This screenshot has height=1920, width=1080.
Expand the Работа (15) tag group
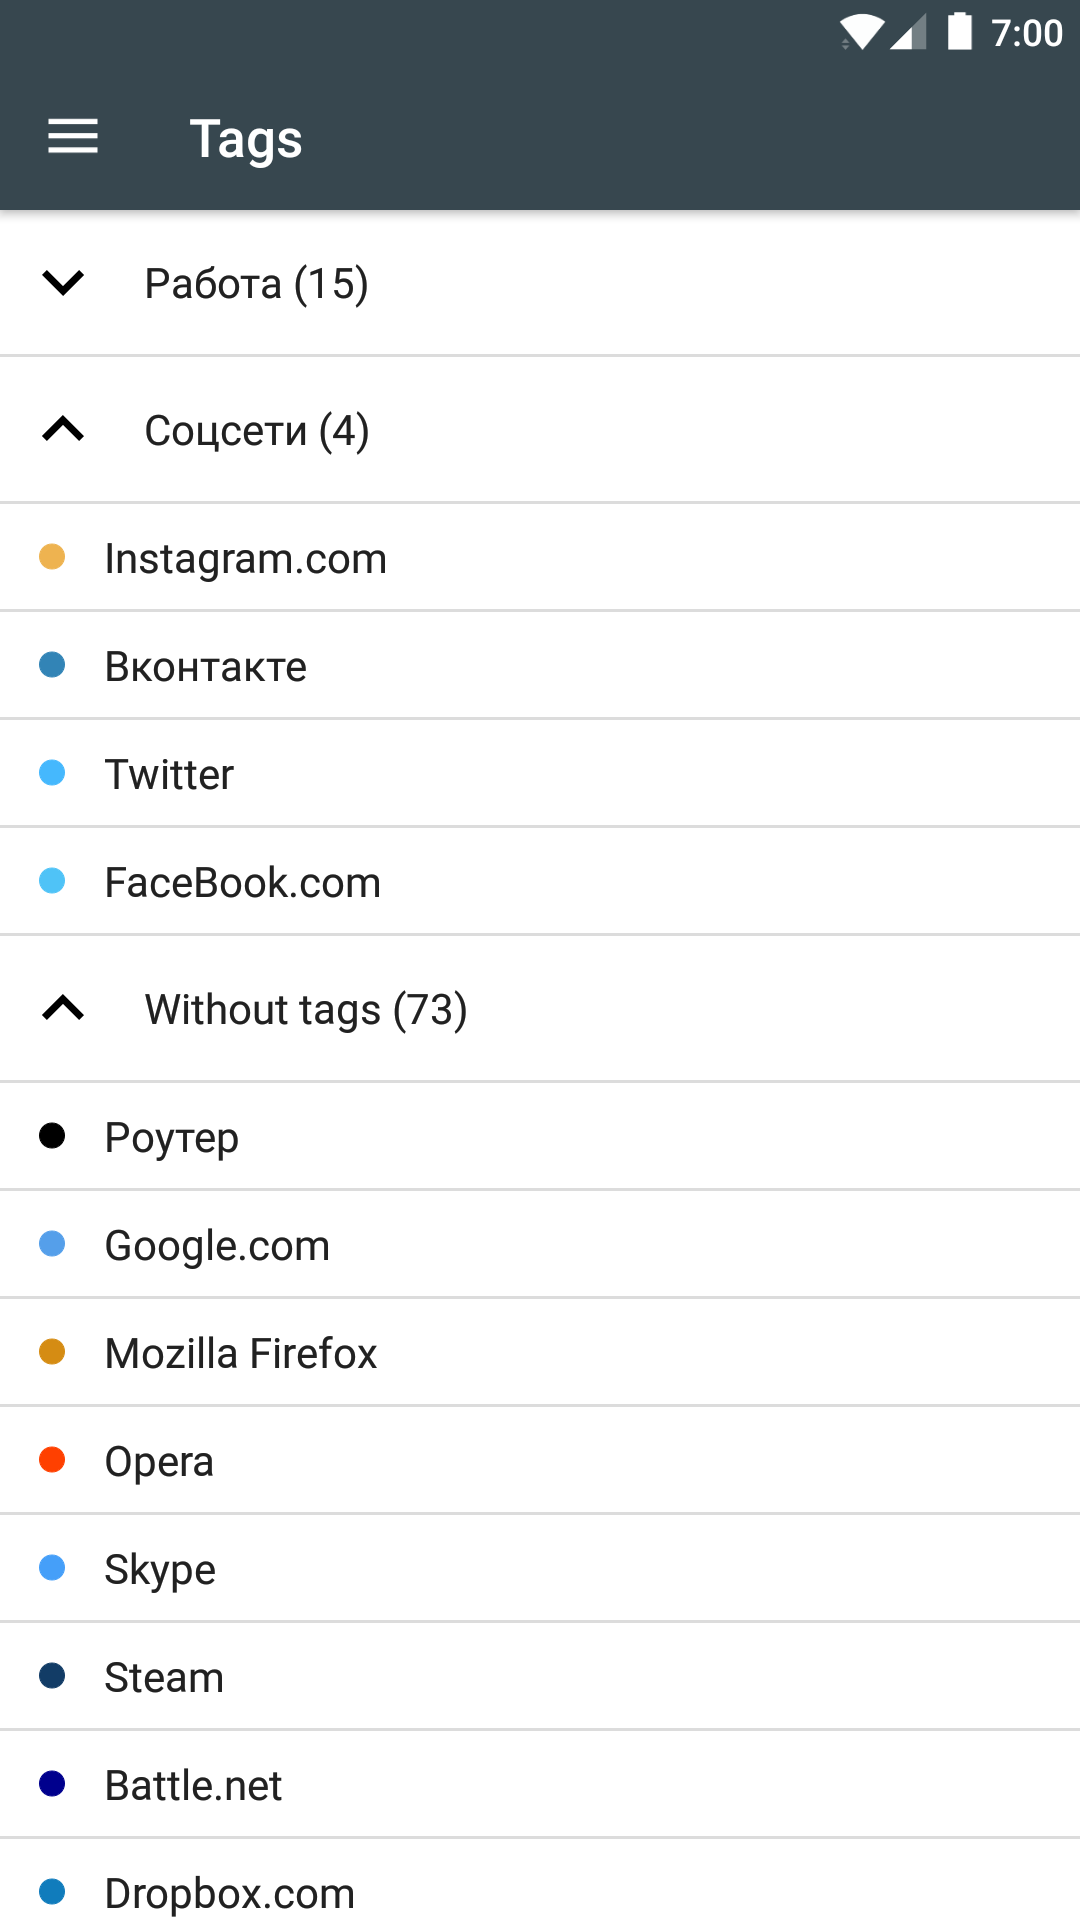coord(63,283)
